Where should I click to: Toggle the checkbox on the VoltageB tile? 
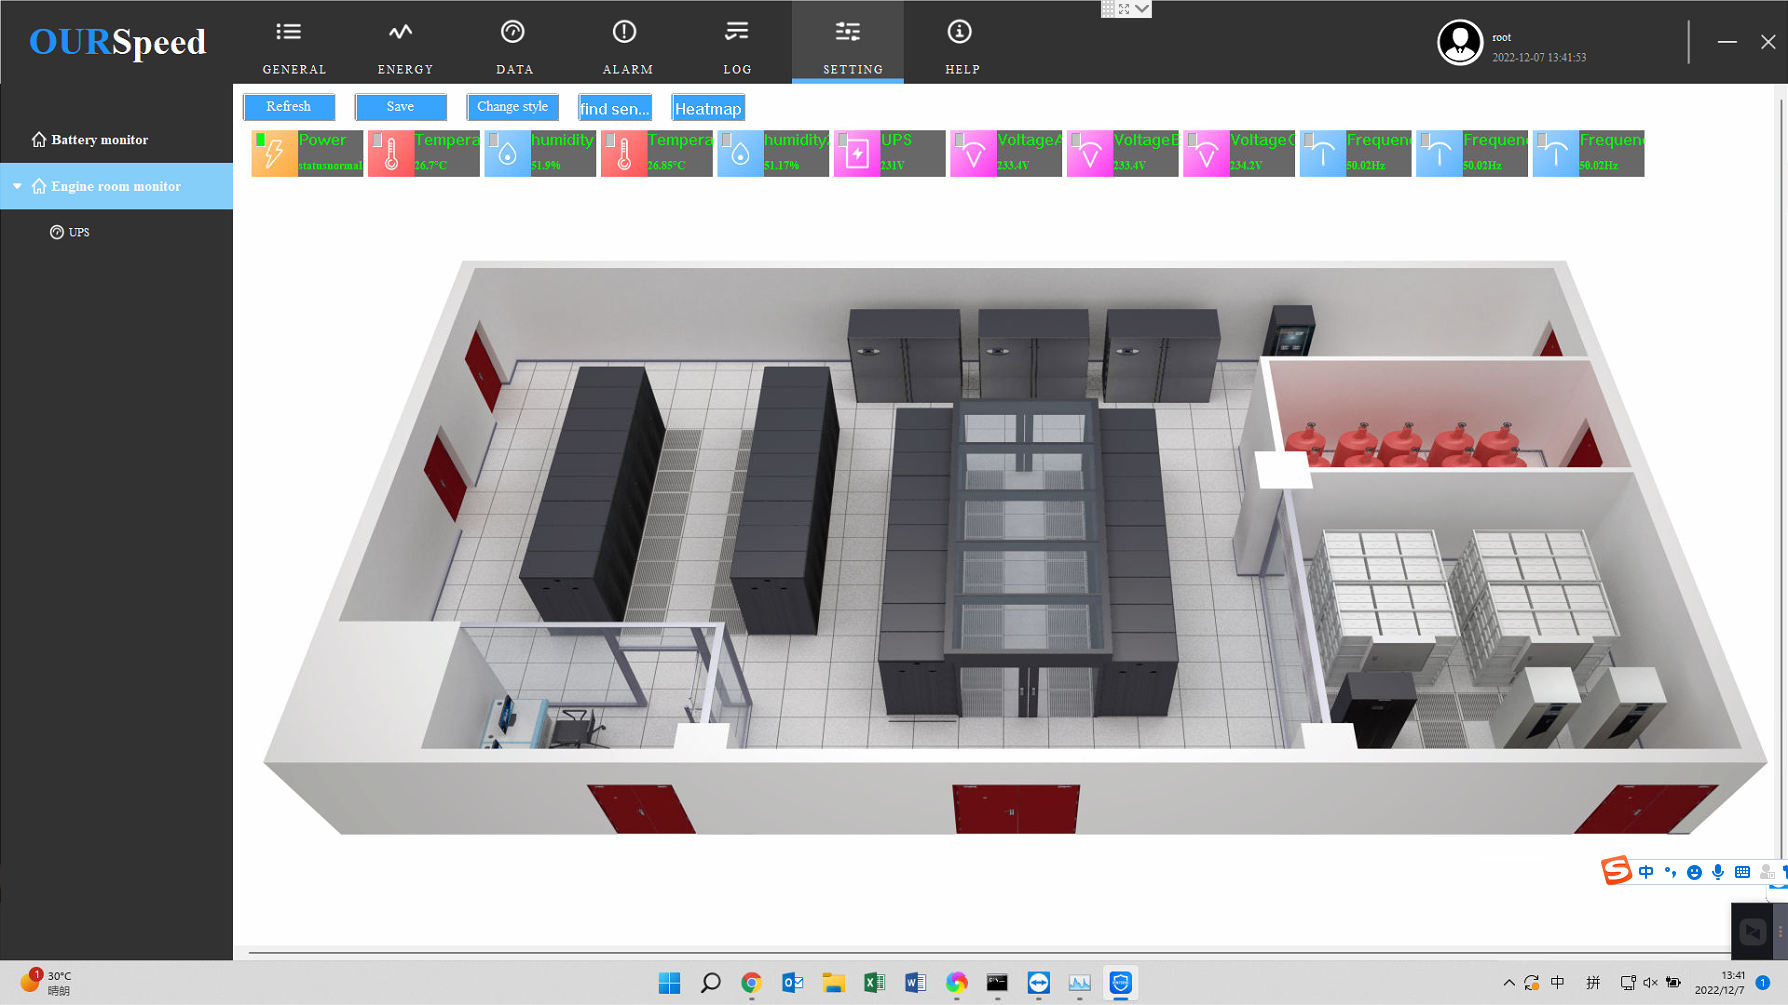1076,140
